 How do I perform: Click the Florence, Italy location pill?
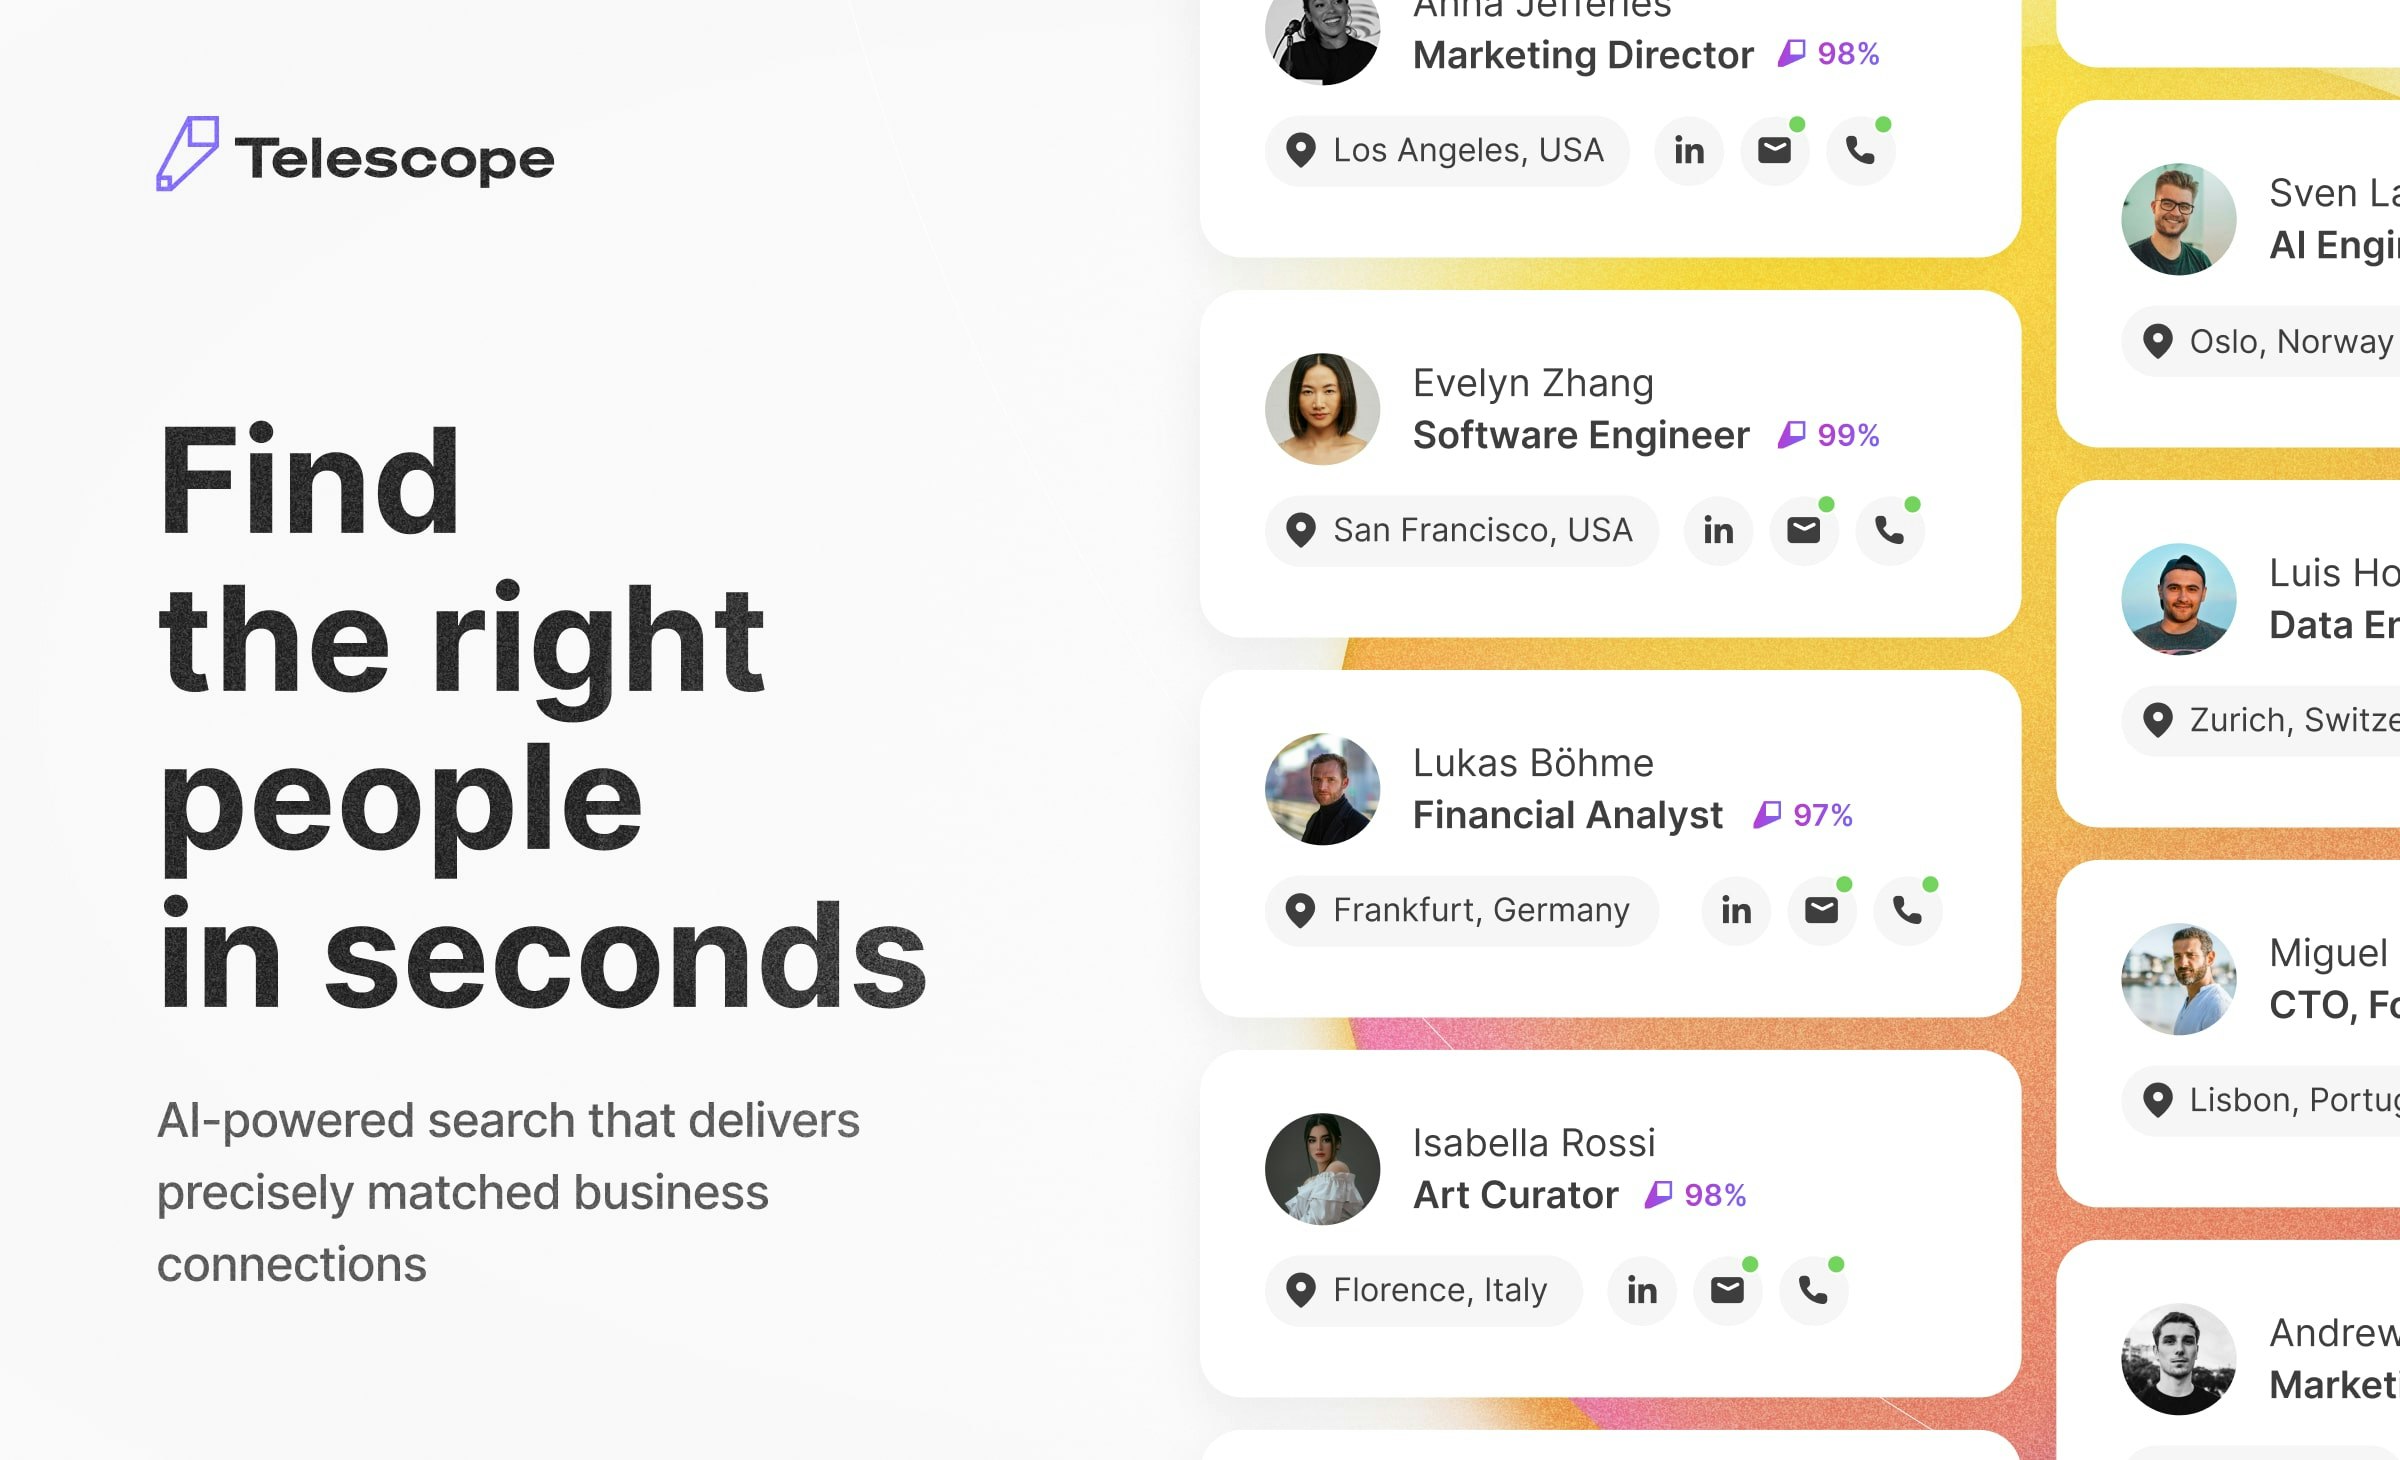tap(1424, 1291)
